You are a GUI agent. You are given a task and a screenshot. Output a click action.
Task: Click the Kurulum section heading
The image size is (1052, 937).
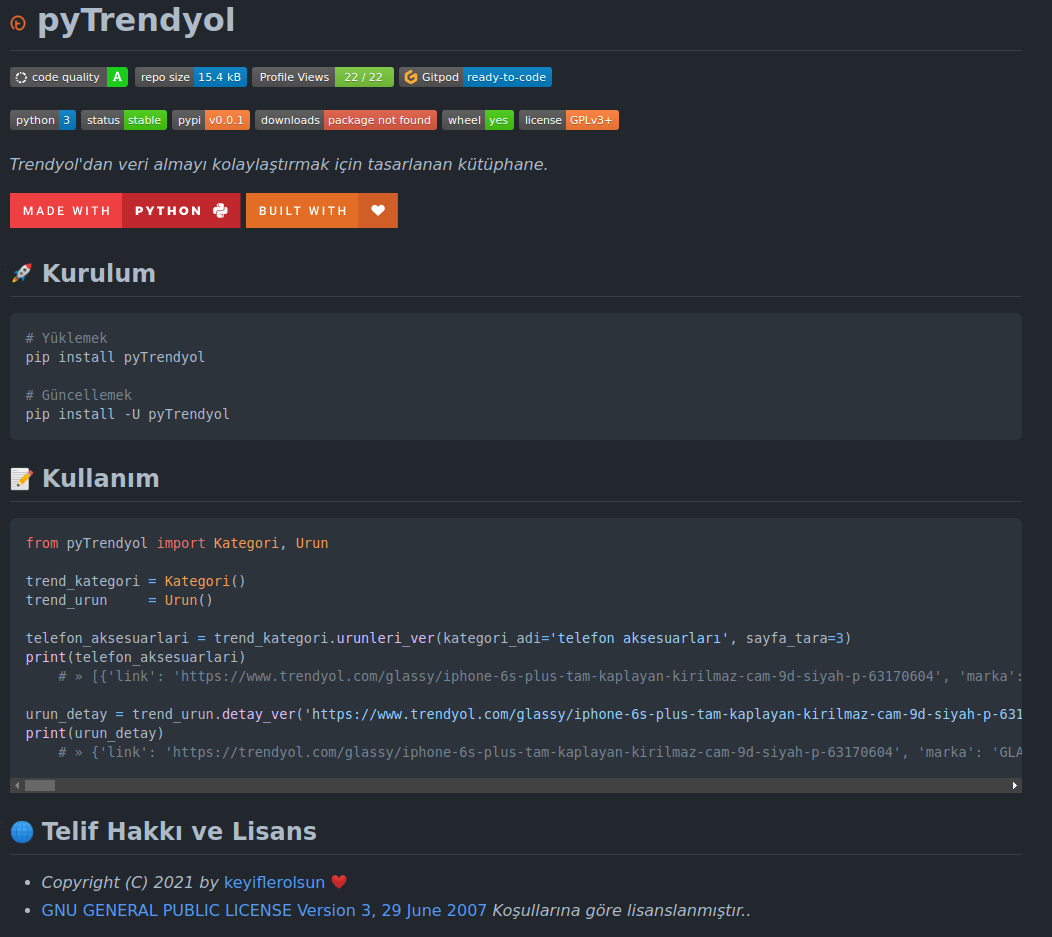click(99, 273)
